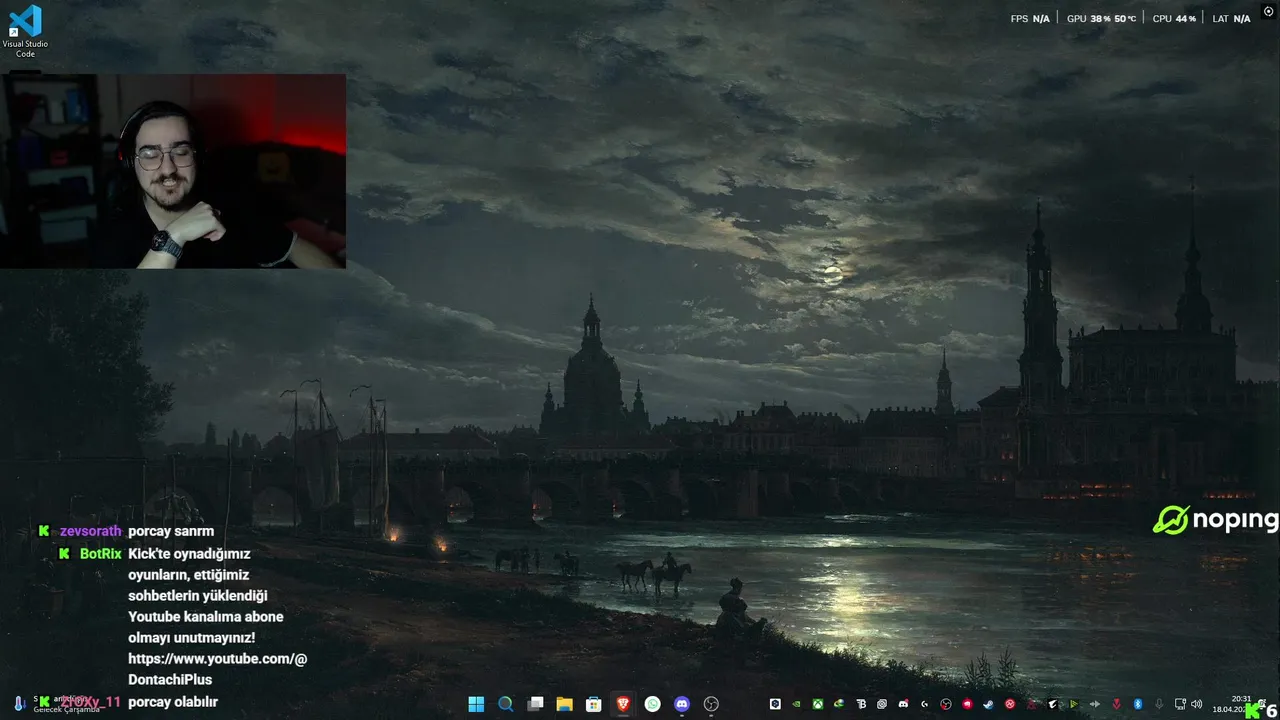The image size is (1280, 720).
Task: Click the 'porcay olabılır' chat message
Action: (x=173, y=702)
